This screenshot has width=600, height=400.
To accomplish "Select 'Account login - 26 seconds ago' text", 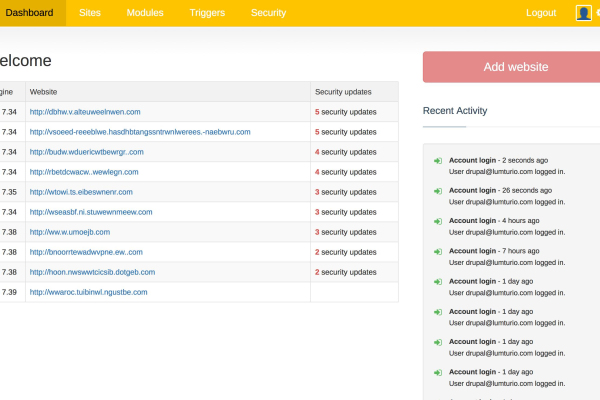I will click(x=501, y=190).
